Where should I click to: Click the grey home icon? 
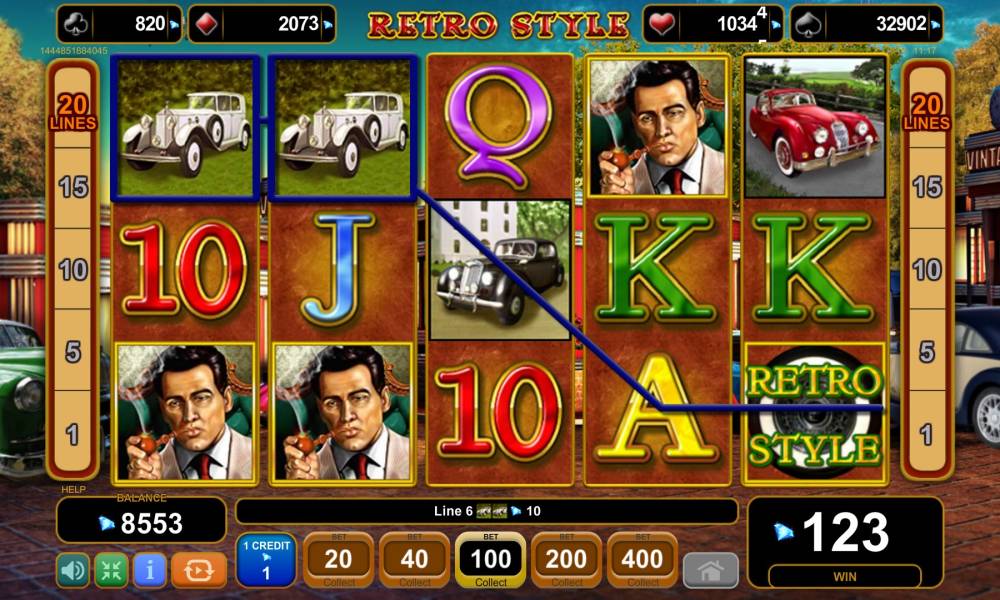coord(710,571)
